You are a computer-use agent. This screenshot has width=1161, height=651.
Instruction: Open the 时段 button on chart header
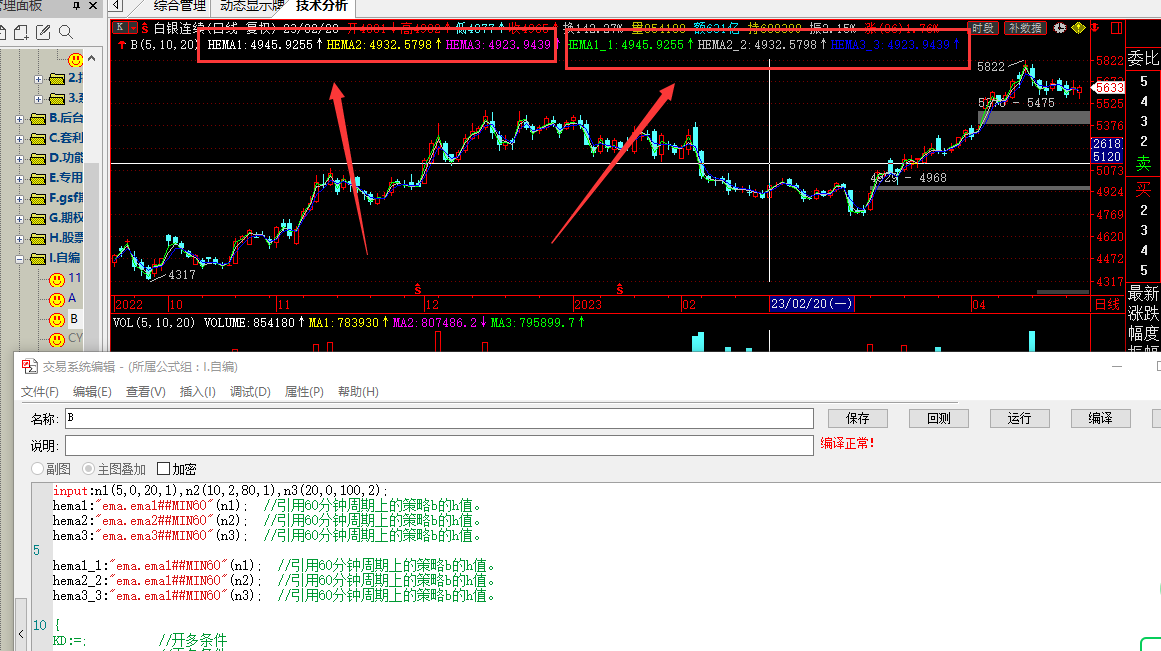point(983,28)
